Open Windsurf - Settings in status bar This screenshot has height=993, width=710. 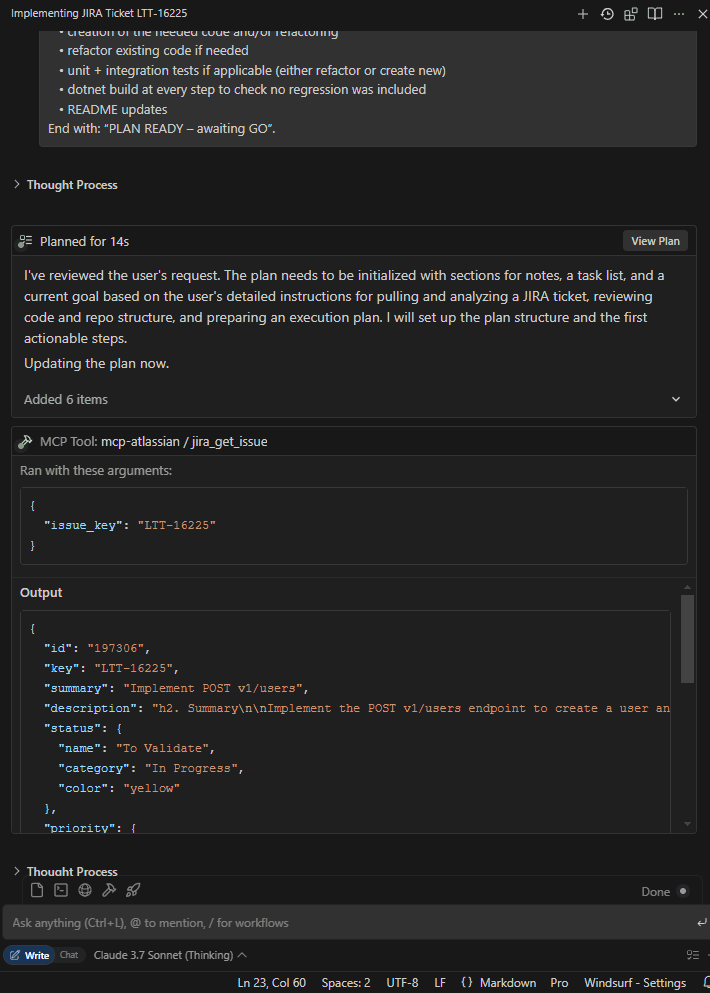(x=634, y=983)
